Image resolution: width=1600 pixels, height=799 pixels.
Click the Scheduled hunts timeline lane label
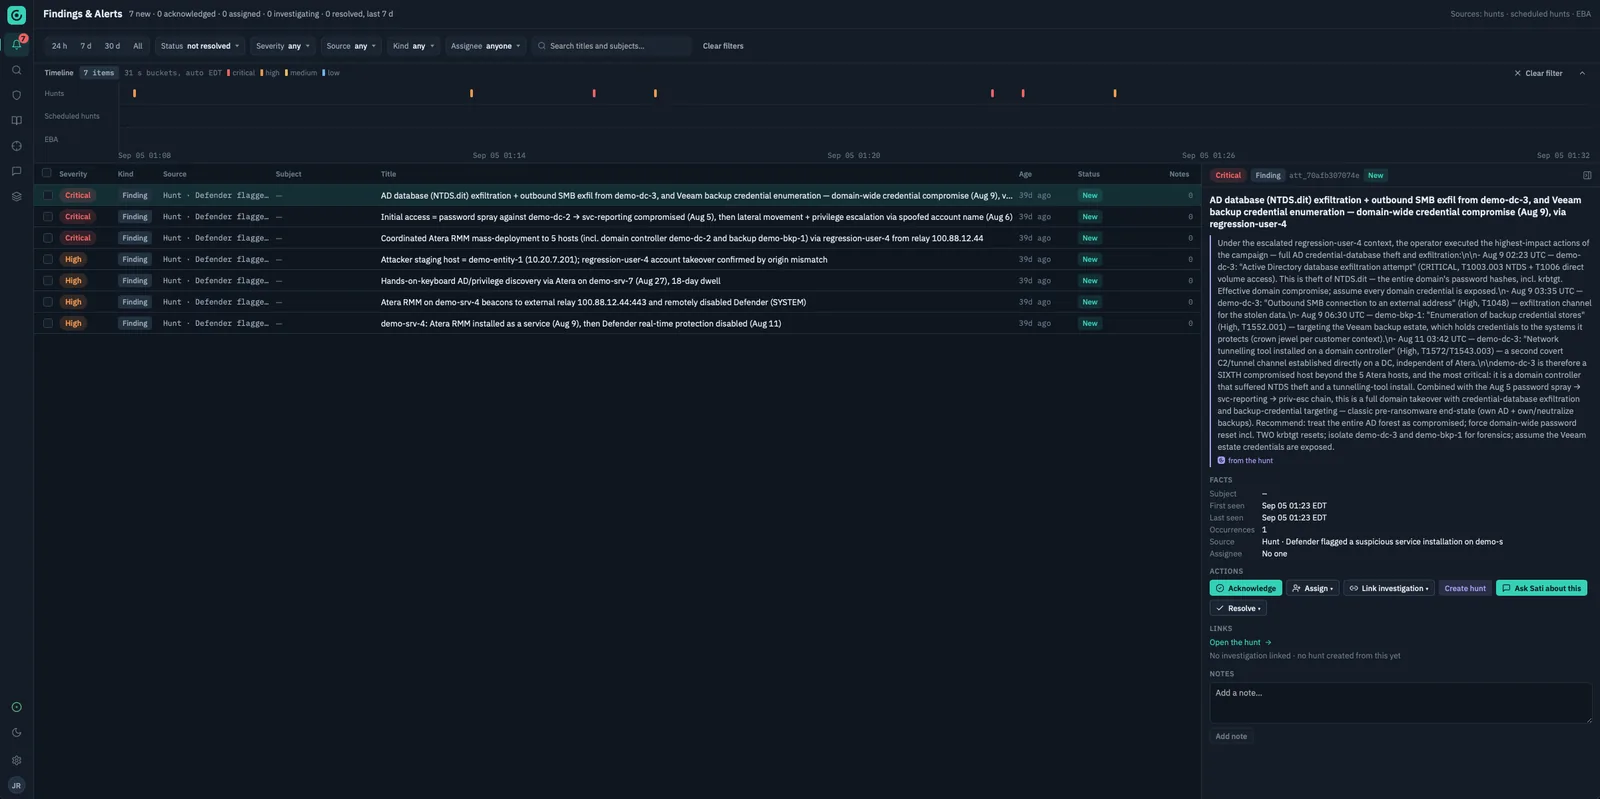coord(72,116)
